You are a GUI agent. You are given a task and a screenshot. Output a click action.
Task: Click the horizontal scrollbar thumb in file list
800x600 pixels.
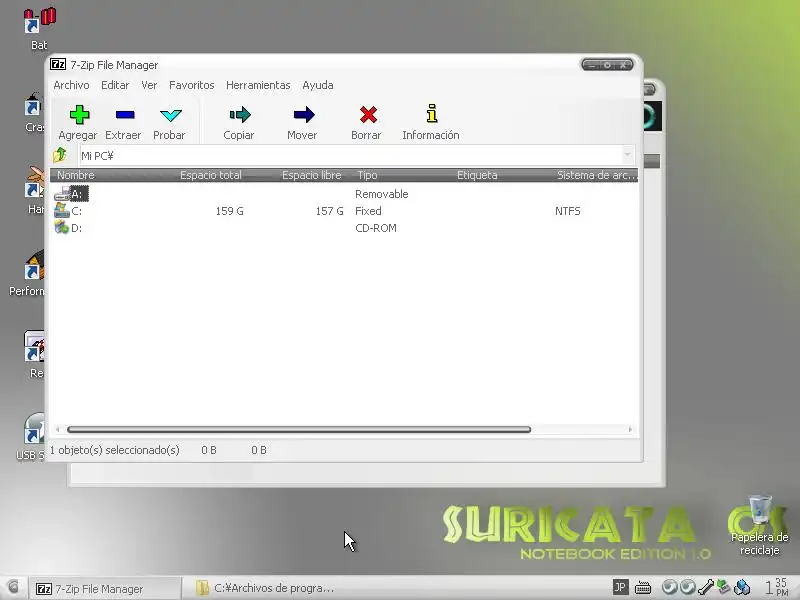tap(299, 430)
